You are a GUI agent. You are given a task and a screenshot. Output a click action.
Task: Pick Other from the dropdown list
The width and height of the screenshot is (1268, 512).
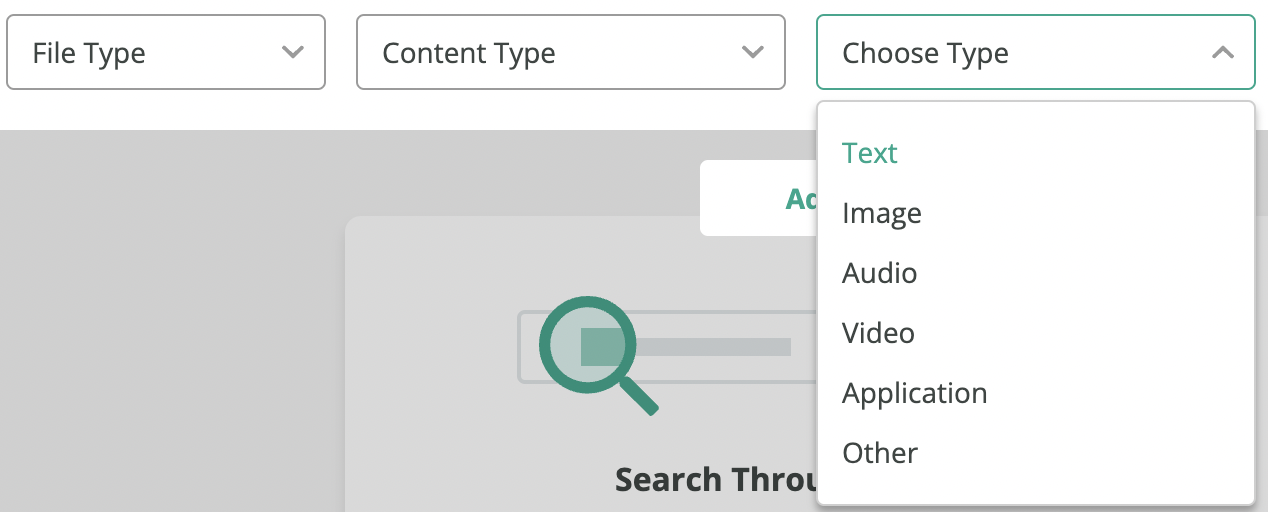pos(1036,453)
